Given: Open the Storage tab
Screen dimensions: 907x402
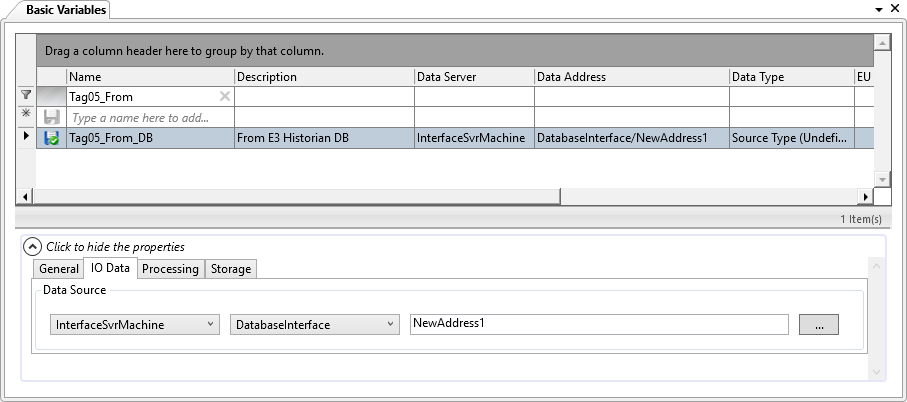Looking at the screenshot, I should 231,269.
